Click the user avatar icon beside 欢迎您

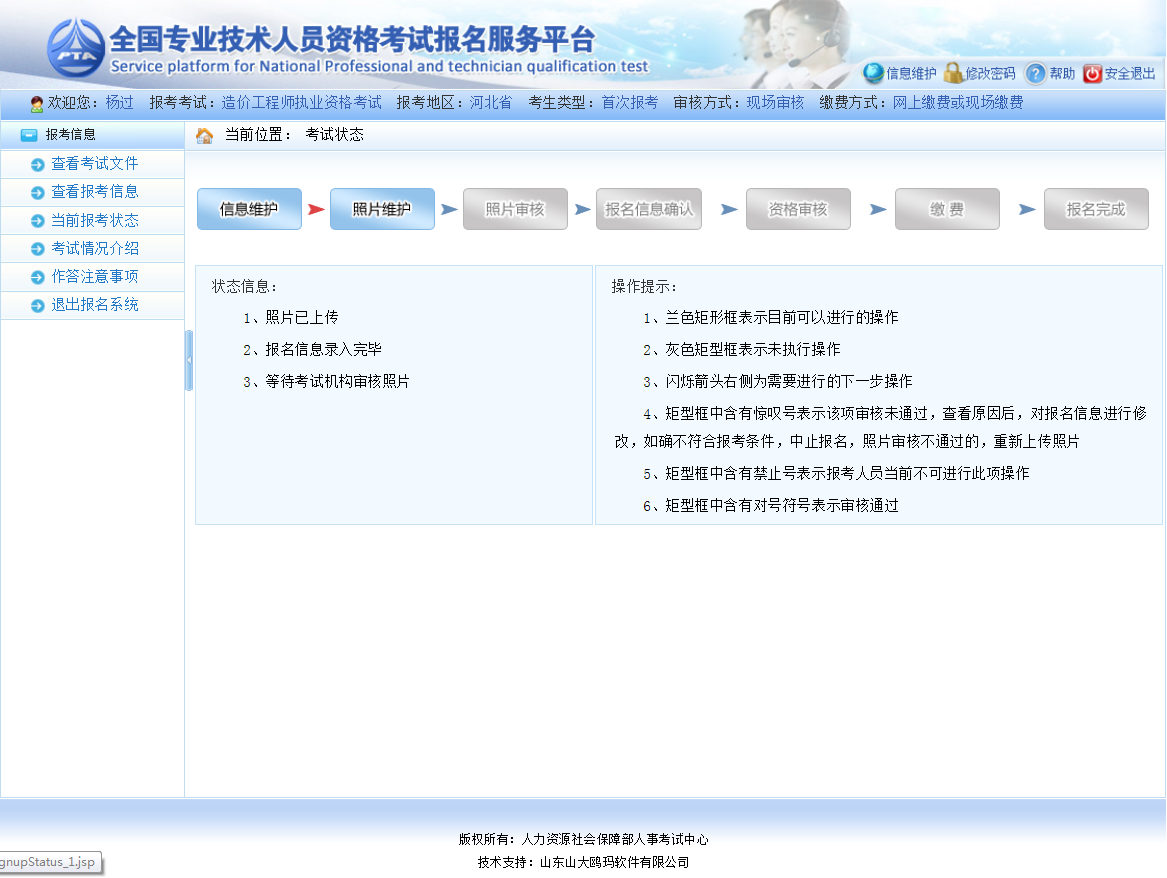37,103
